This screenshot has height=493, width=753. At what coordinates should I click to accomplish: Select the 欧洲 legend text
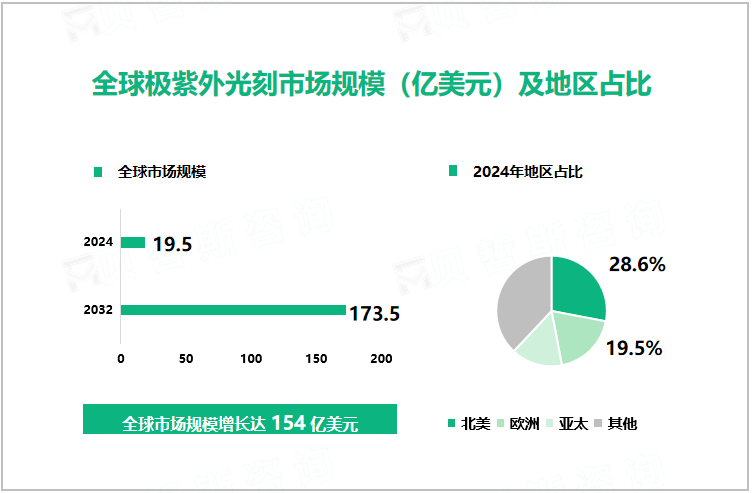coord(524,424)
